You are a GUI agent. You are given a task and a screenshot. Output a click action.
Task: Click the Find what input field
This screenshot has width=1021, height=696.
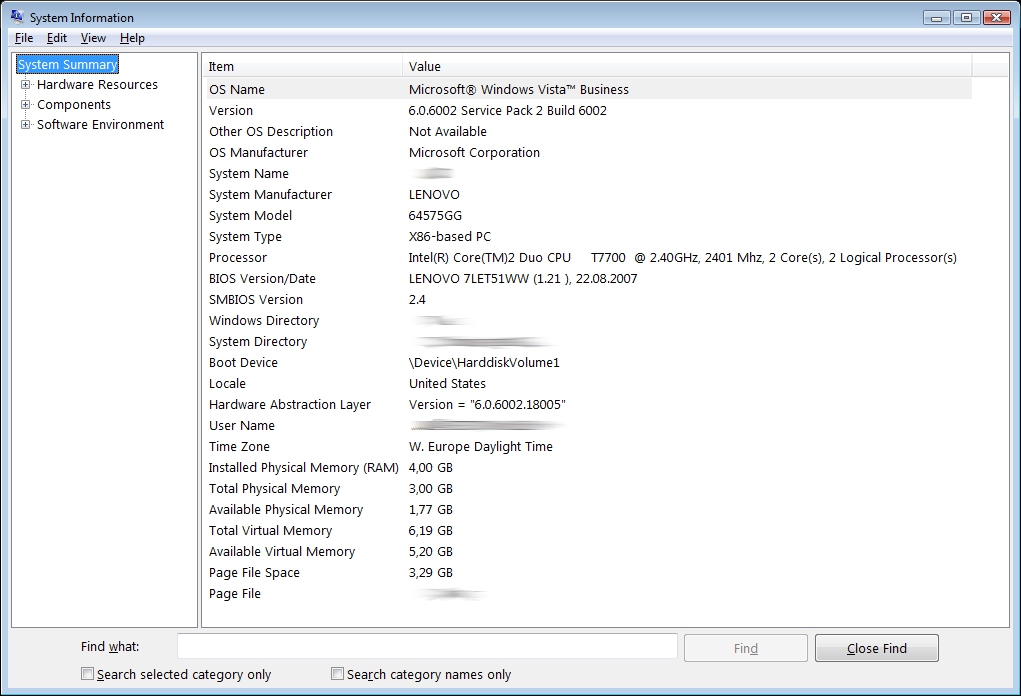click(x=427, y=647)
